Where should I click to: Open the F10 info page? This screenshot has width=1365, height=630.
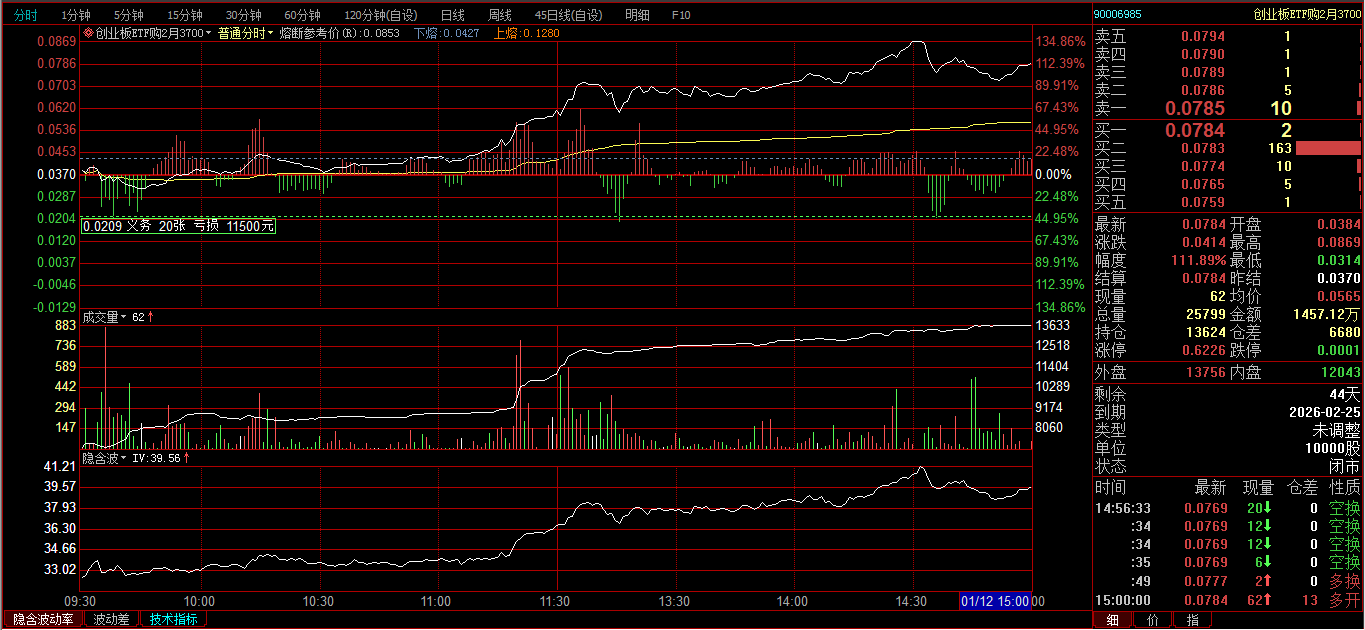click(x=681, y=15)
